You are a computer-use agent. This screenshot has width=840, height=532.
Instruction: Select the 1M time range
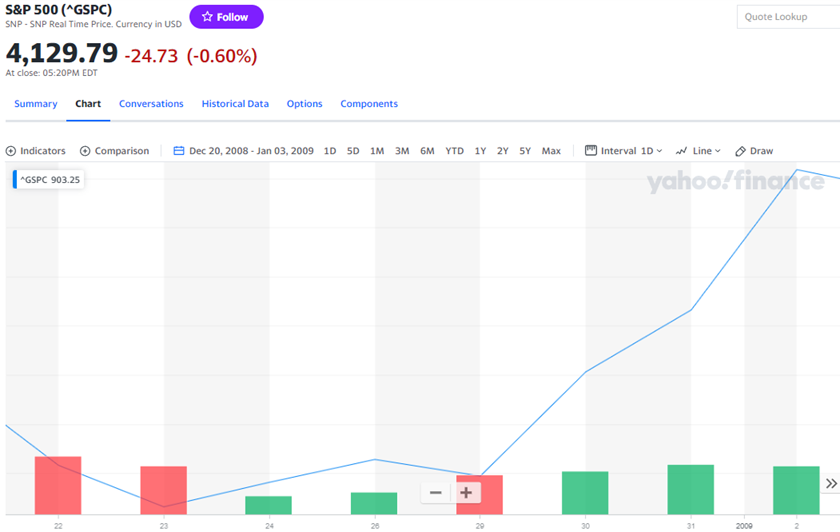(377, 151)
